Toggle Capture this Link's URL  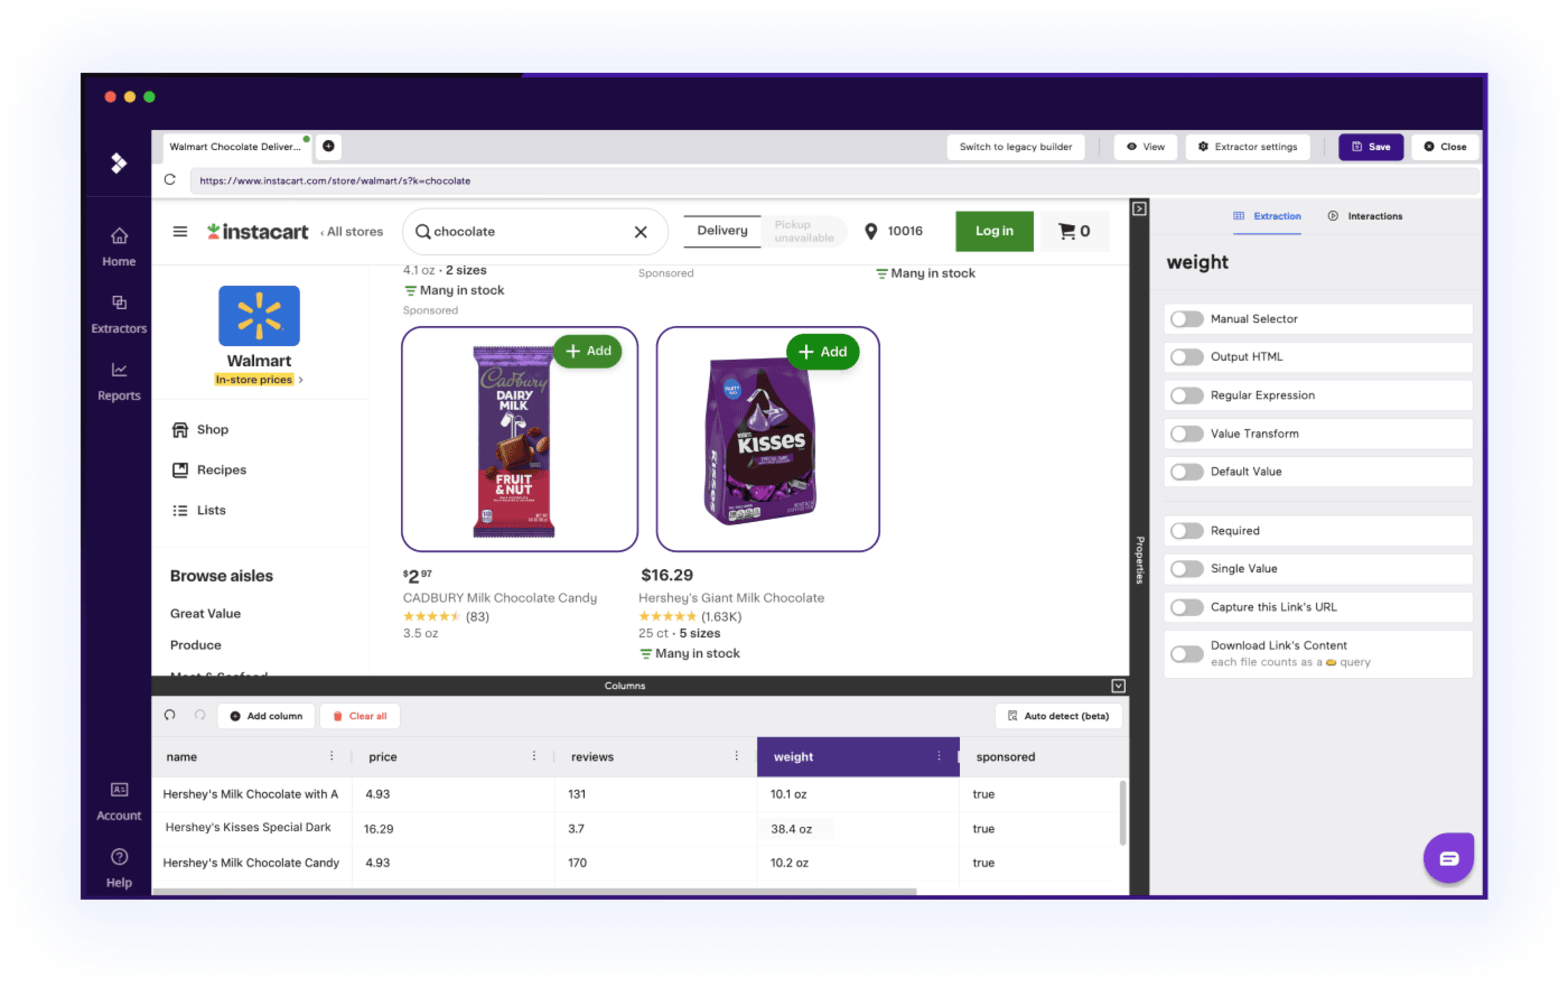pyautogui.click(x=1187, y=607)
